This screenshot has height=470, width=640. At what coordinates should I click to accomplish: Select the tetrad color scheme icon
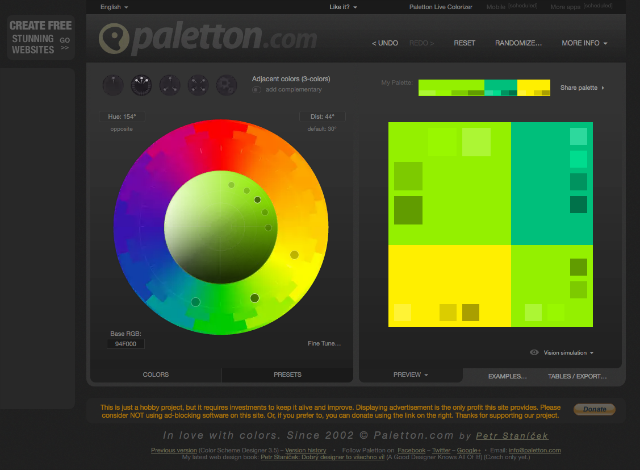coord(198,85)
